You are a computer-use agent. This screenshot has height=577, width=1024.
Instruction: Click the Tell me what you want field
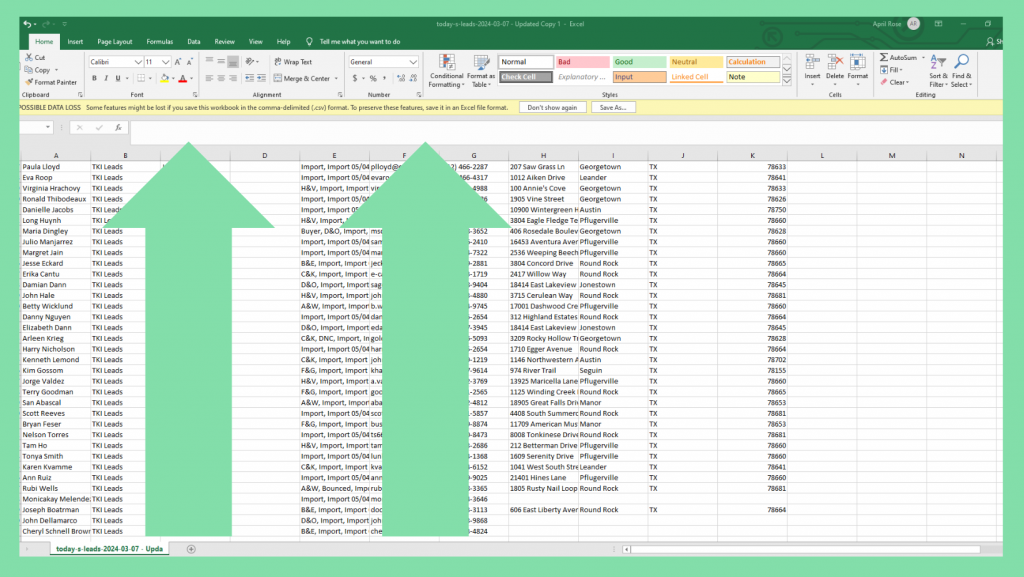[x=360, y=42]
